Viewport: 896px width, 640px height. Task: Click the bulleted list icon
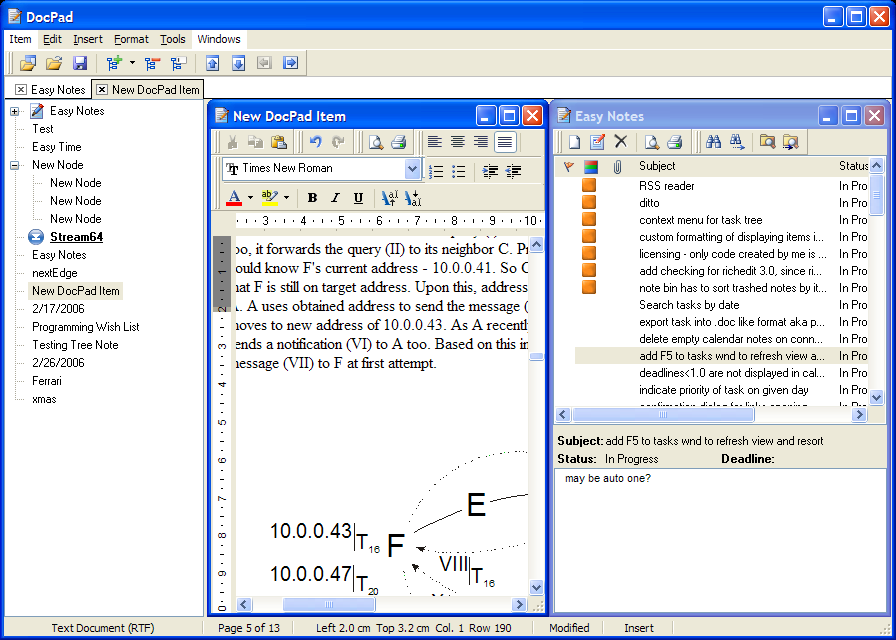pyautogui.click(x=458, y=171)
